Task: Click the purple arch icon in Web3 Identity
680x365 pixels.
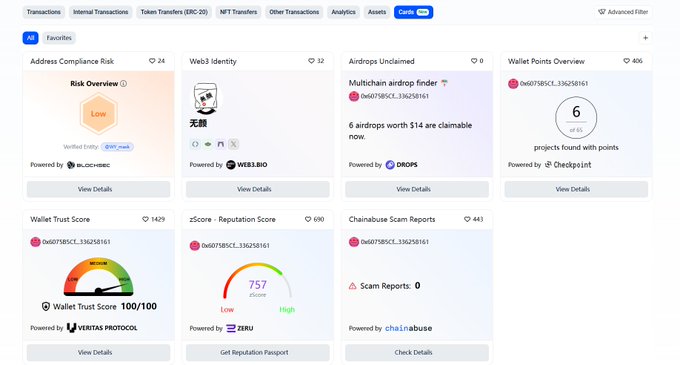Action: (x=221, y=144)
